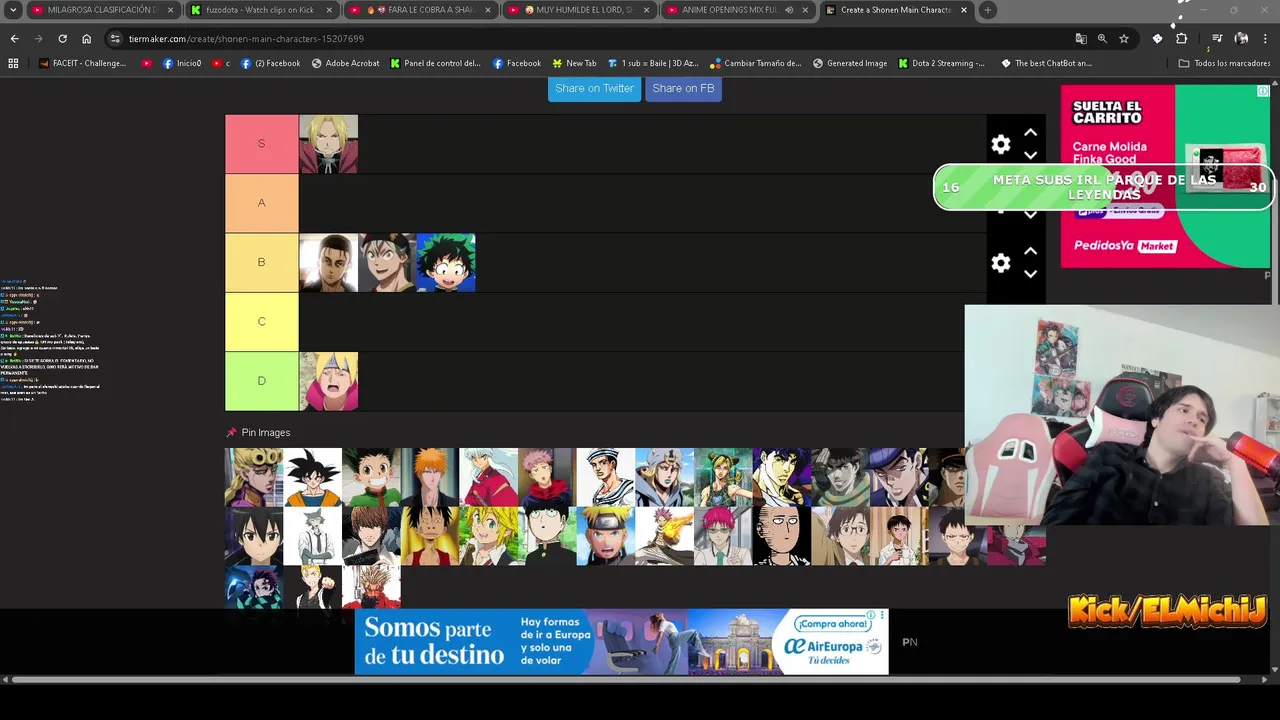Viewport: 1280px width, 720px height.
Task: Click the orange A tier label
Action: coord(262,203)
